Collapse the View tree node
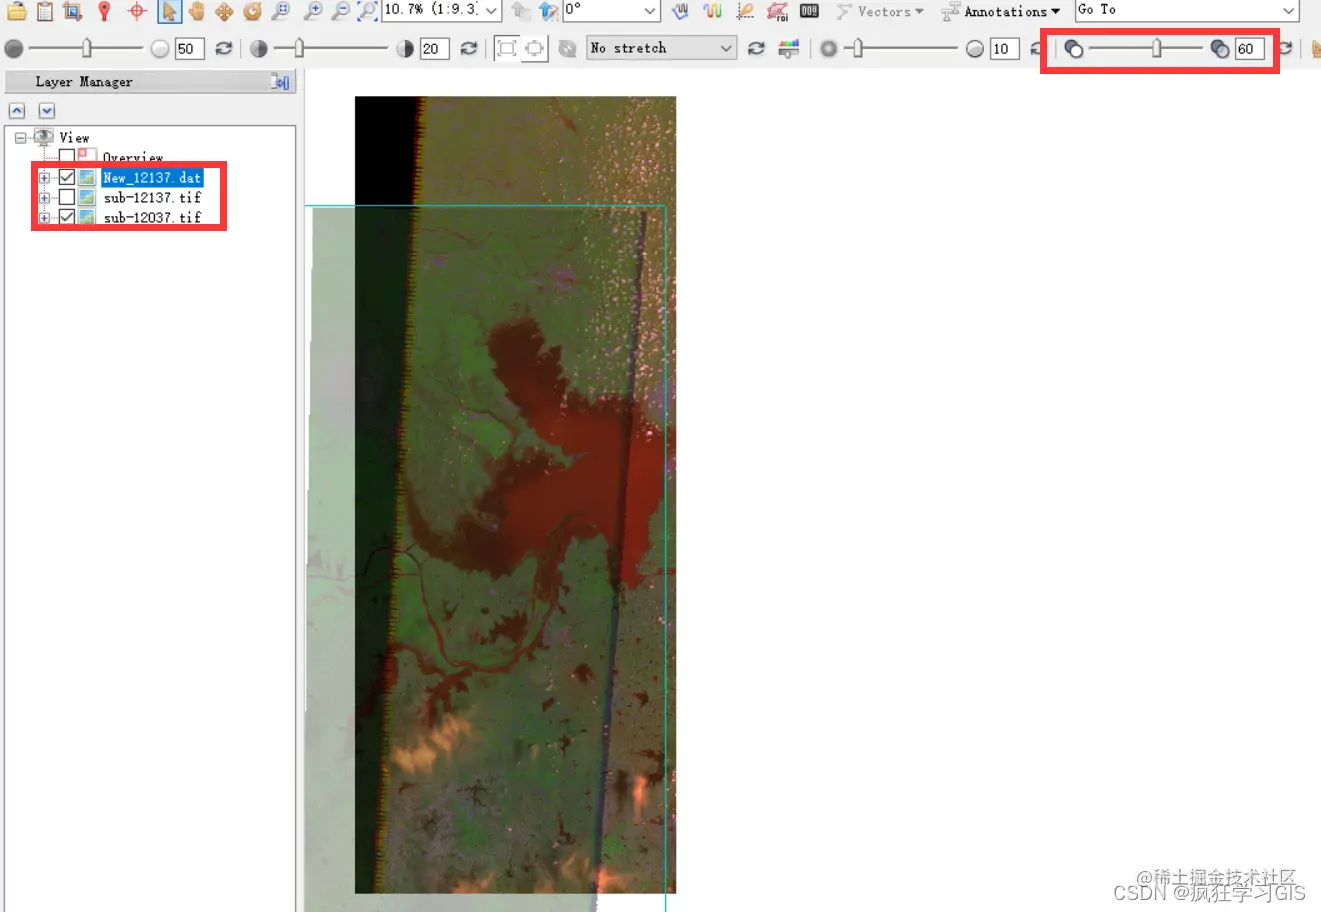 pos(20,138)
